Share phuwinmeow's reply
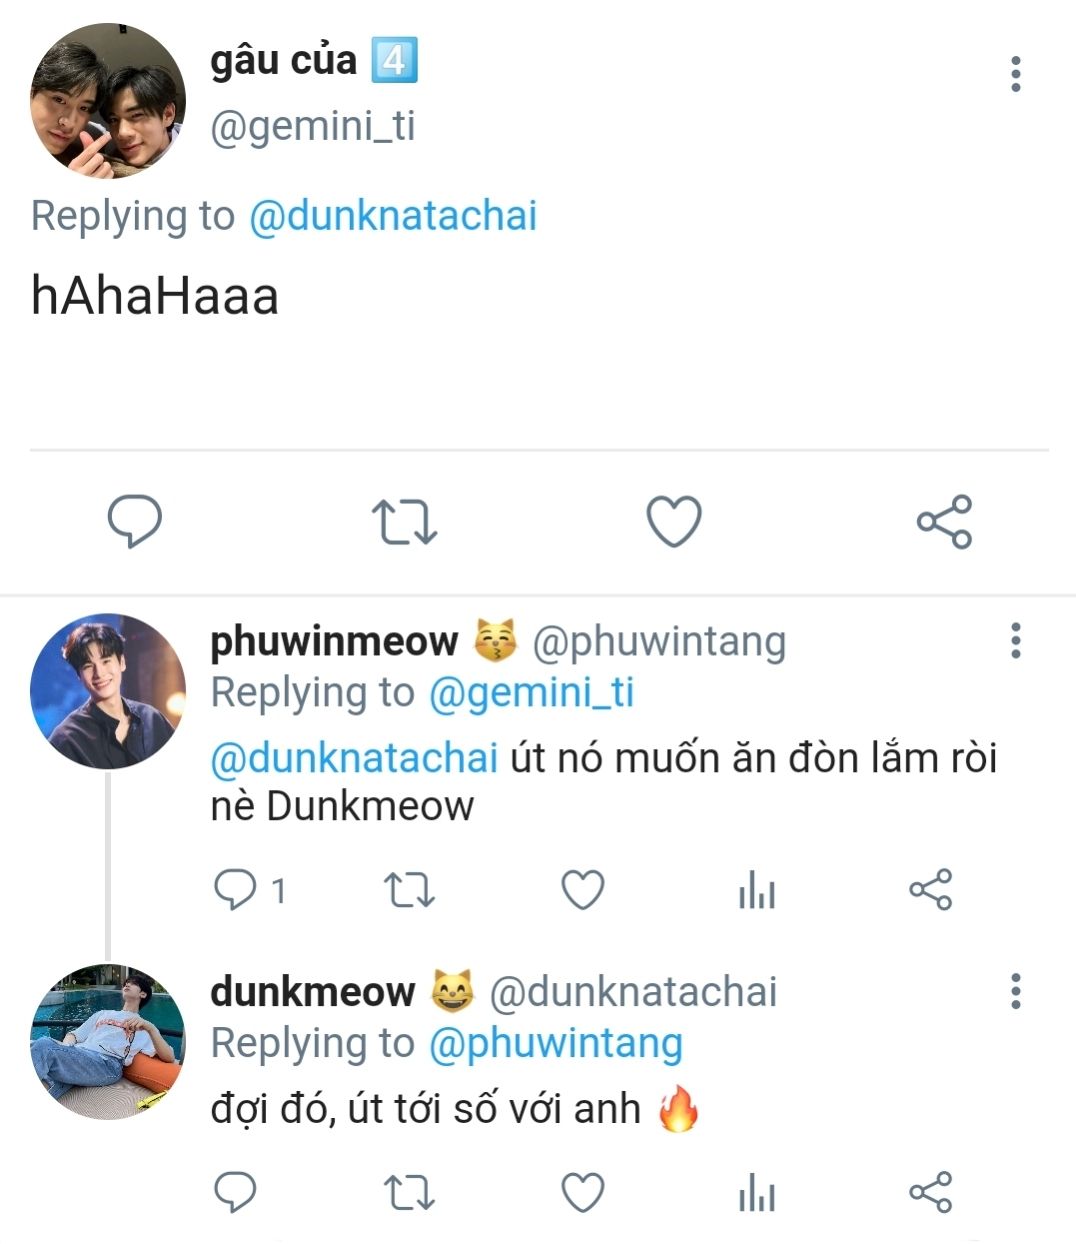This screenshot has width=1076, height=1244. [931, 889]
